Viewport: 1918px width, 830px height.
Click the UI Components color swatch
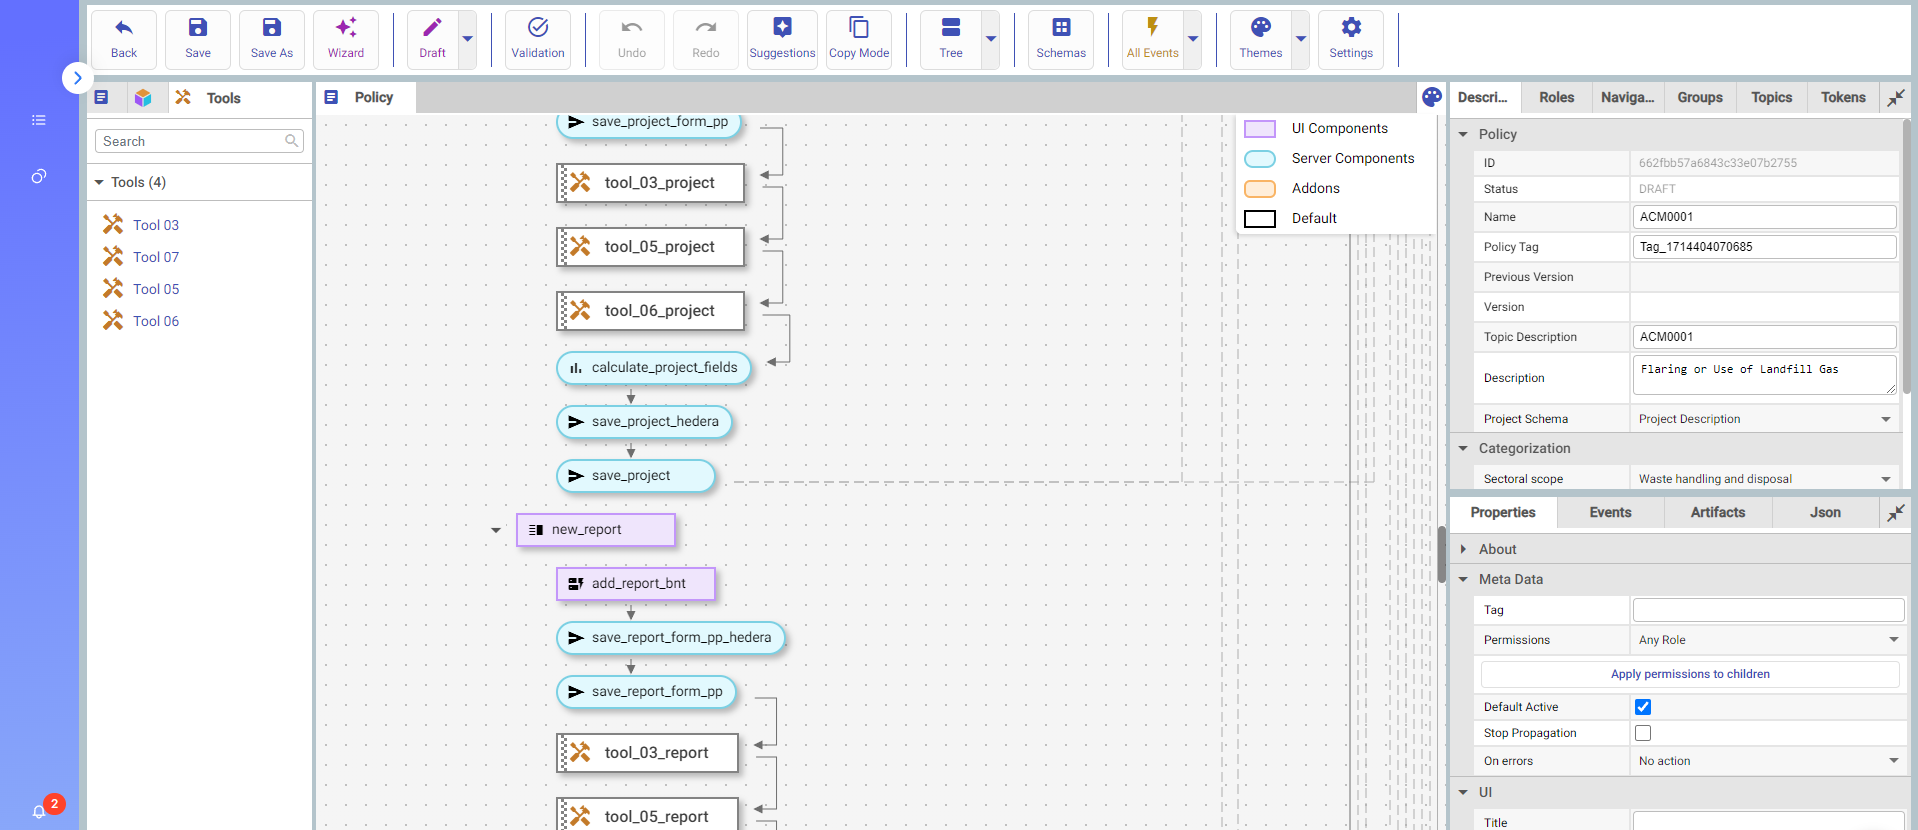pos(1259,128)
